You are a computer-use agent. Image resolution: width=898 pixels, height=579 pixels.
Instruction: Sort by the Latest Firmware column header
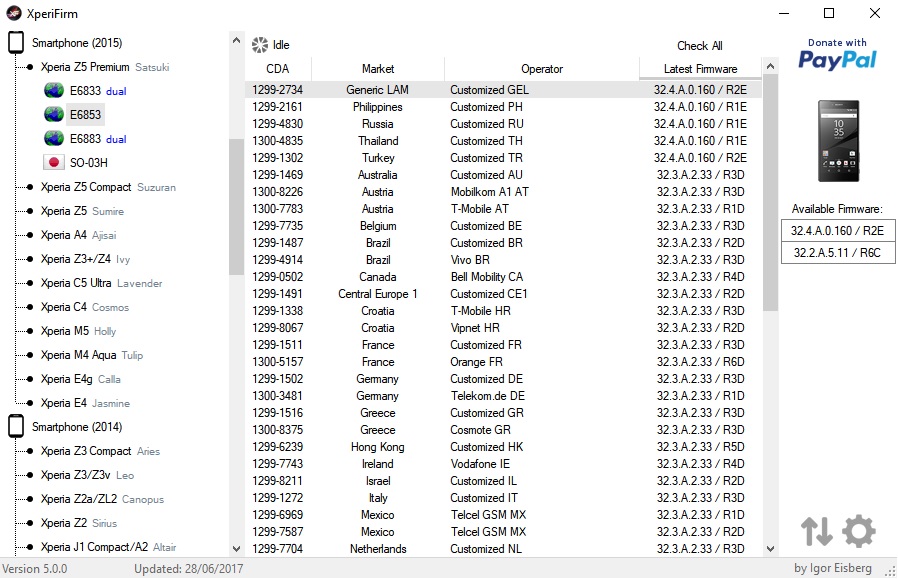(700, 69)
